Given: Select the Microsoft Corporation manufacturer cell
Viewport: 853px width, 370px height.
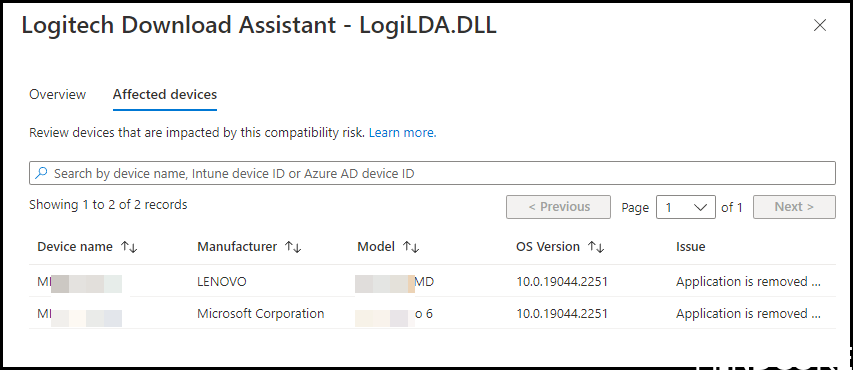Looking at the screenshot, I should click(x=261, y=314).
